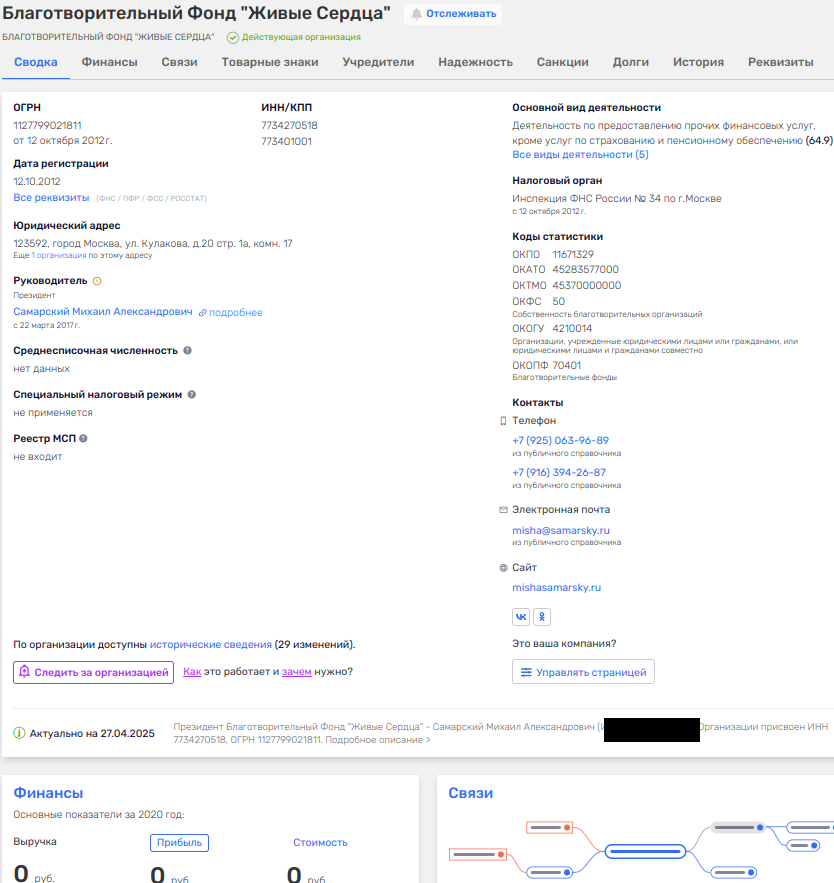Go to the Связи tab
Image resolution: width=834 pixels, height=883 pixels.
pos(179,62)
